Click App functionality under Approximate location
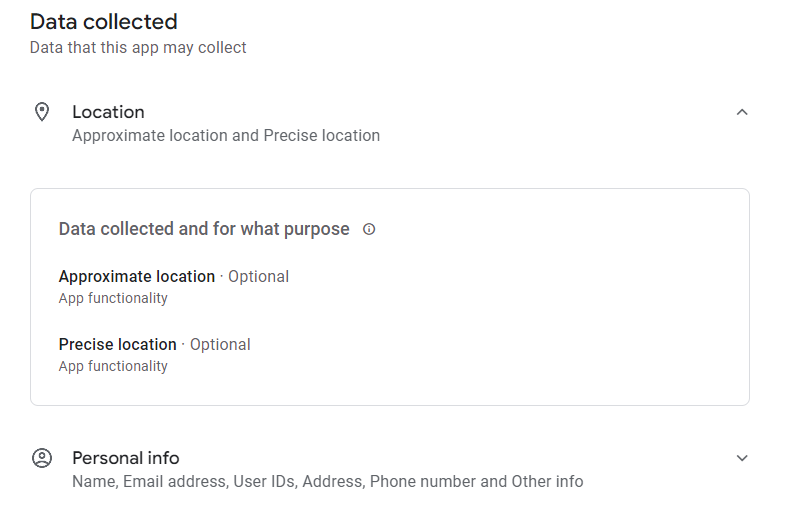 (113, 298)
